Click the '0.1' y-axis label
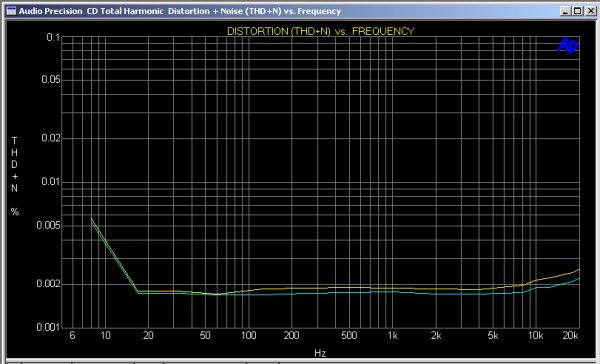 (x=53, y=38)
